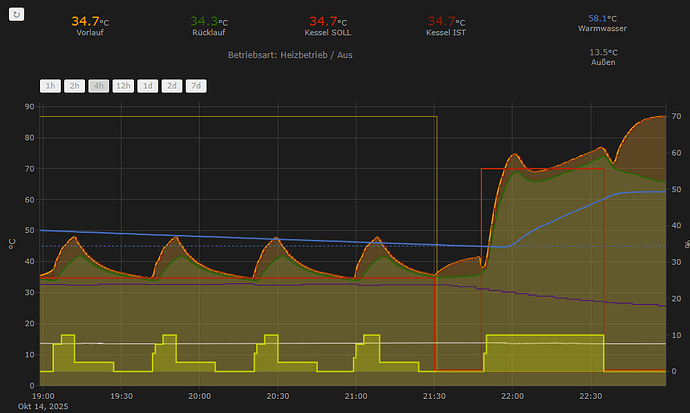
Task: Click the refresh icon button
Action: click(x=16, y=14)
